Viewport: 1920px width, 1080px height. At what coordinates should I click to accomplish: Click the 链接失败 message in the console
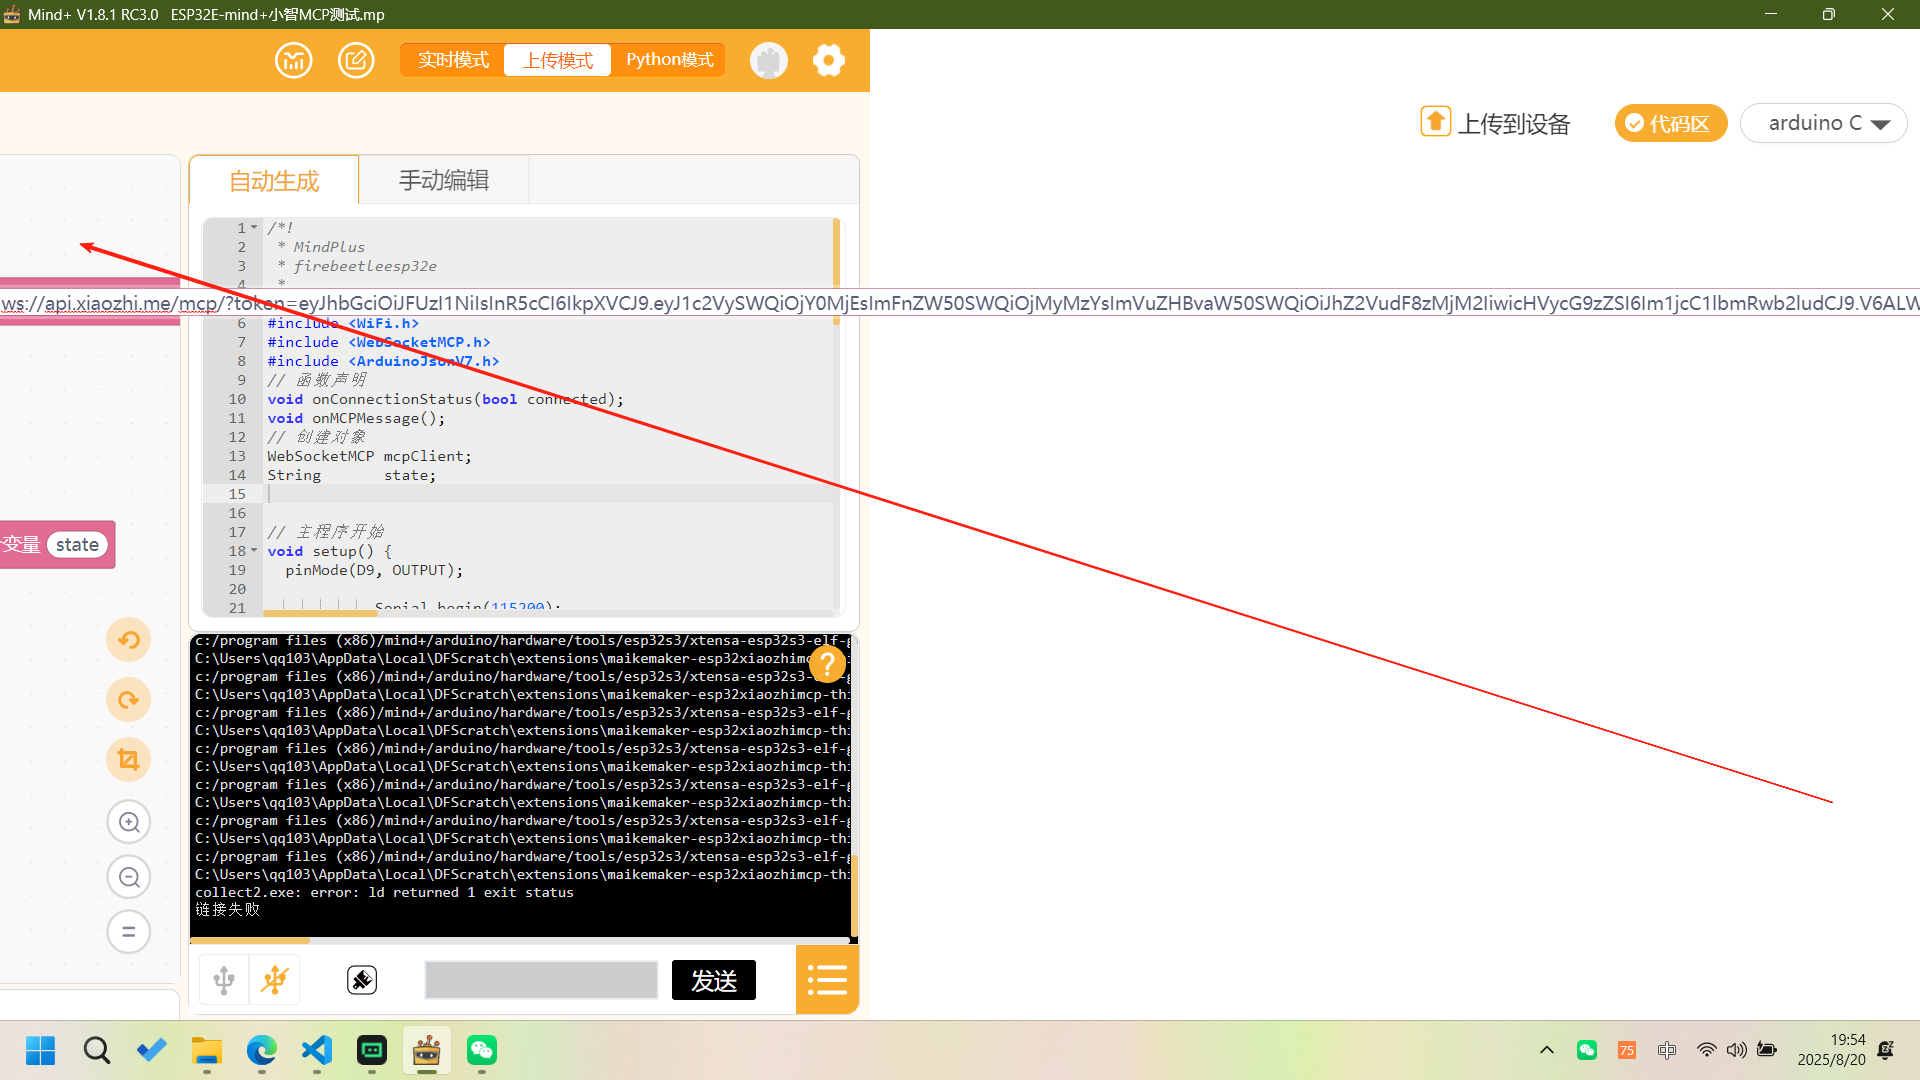(x=227, y=910)
